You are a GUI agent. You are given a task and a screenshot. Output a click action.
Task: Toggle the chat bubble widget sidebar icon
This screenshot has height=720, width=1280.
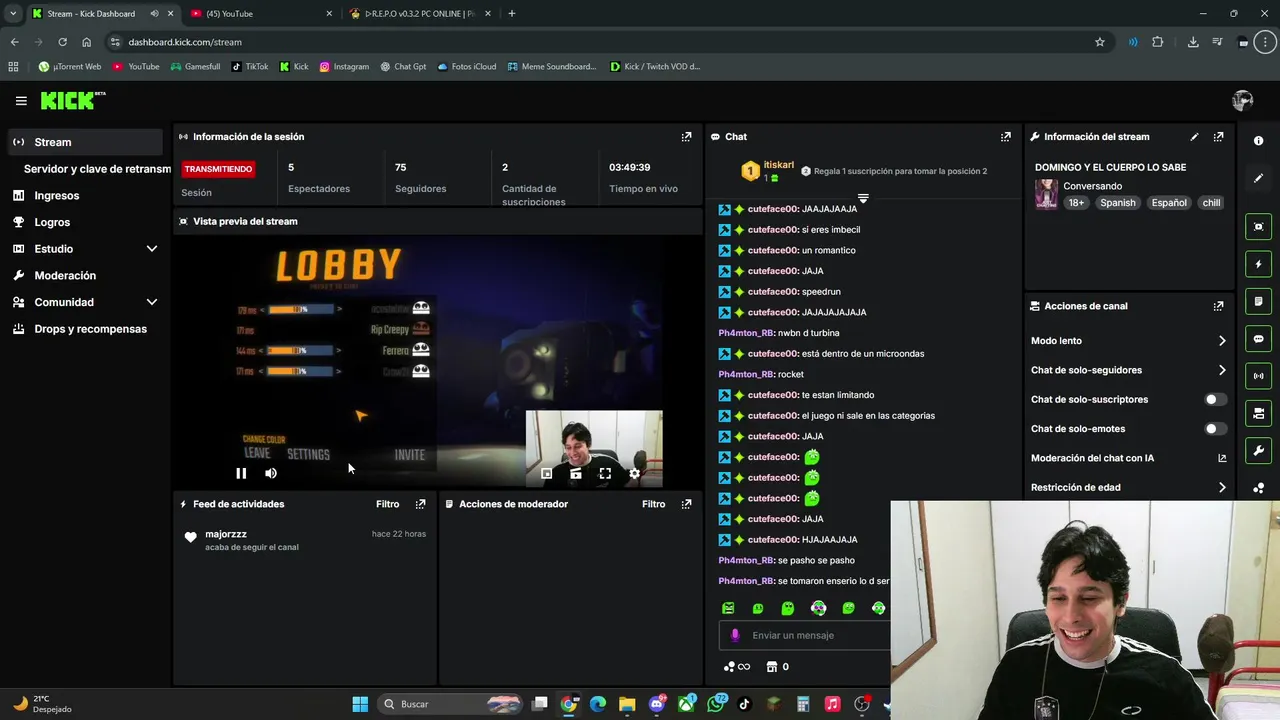1258,339
